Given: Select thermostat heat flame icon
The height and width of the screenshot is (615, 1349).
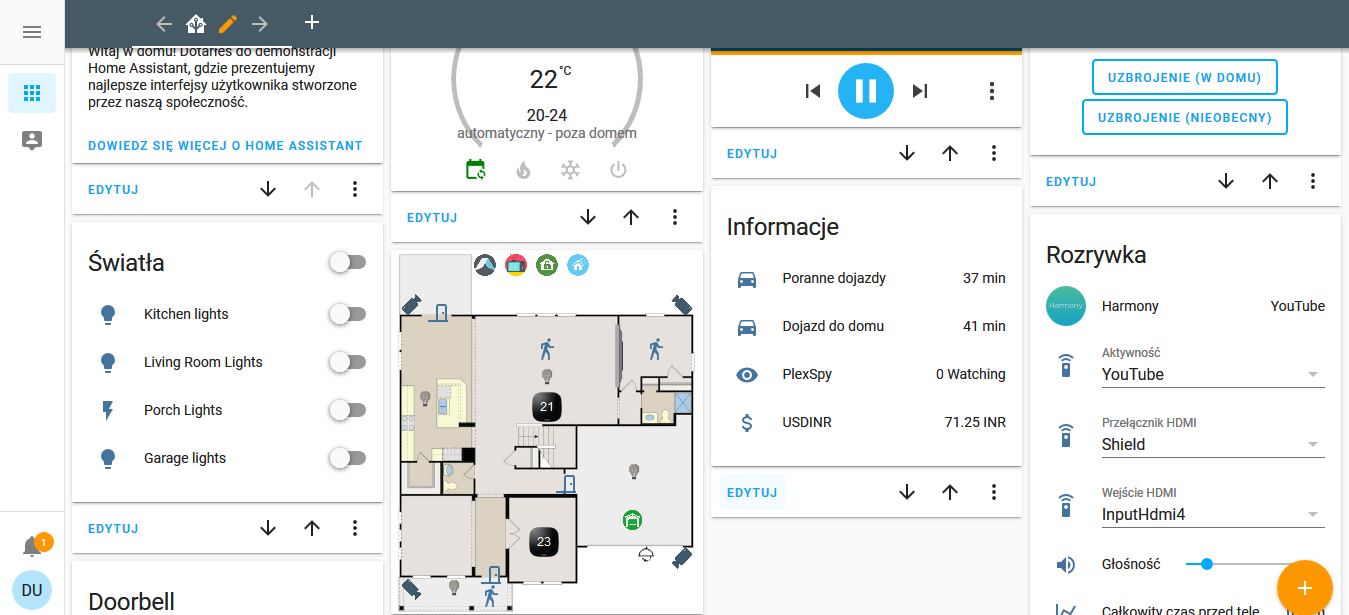Looking at the screenshot, I should 523,170.
